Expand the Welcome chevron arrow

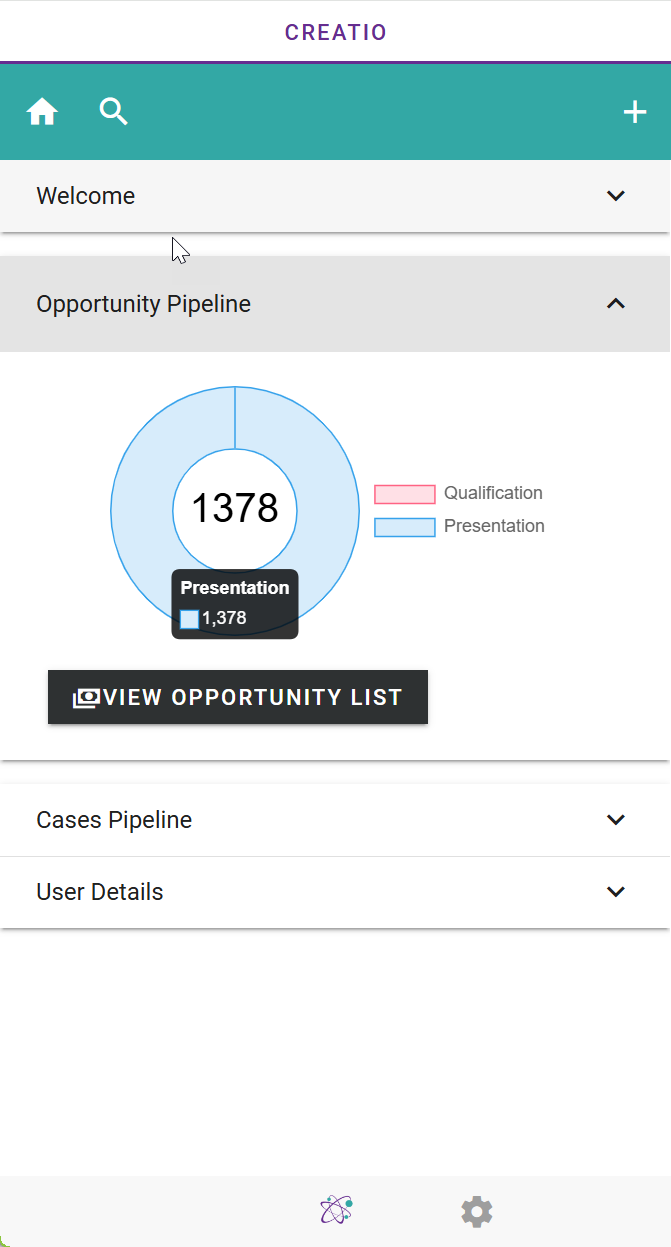click(x=616, y=196)
